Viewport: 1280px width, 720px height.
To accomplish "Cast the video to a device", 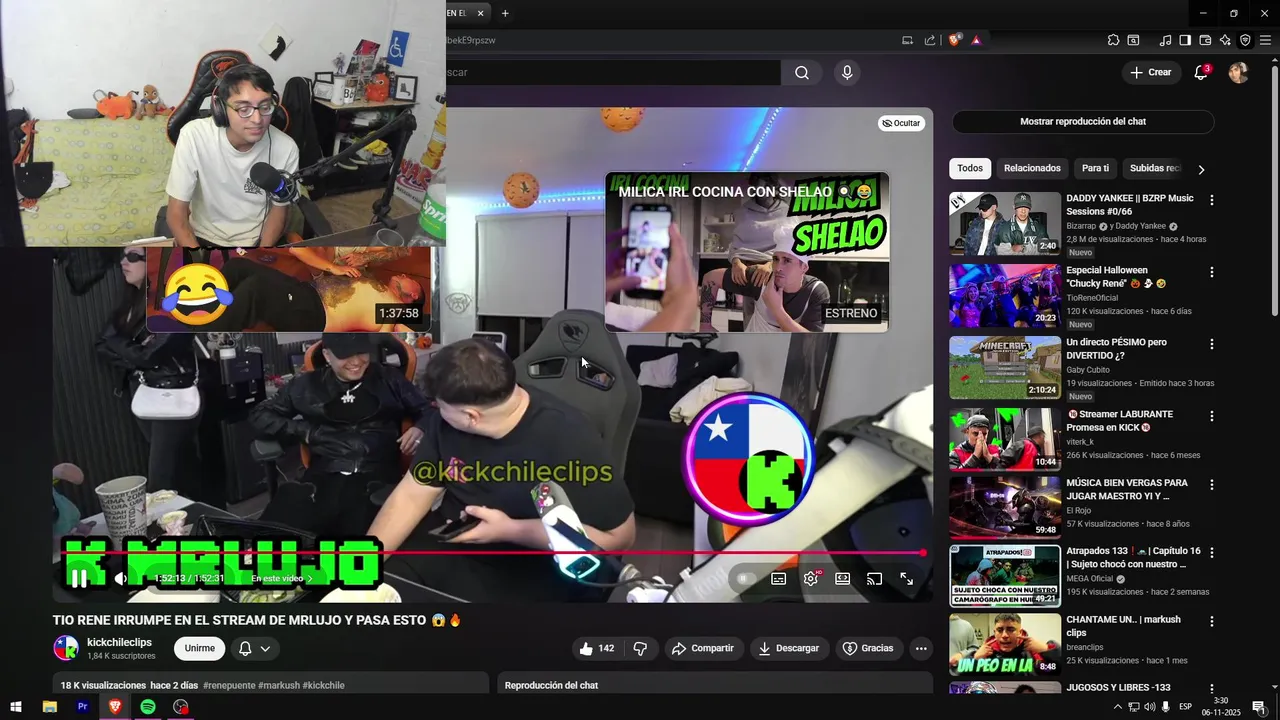I will (x=875, y=578).
